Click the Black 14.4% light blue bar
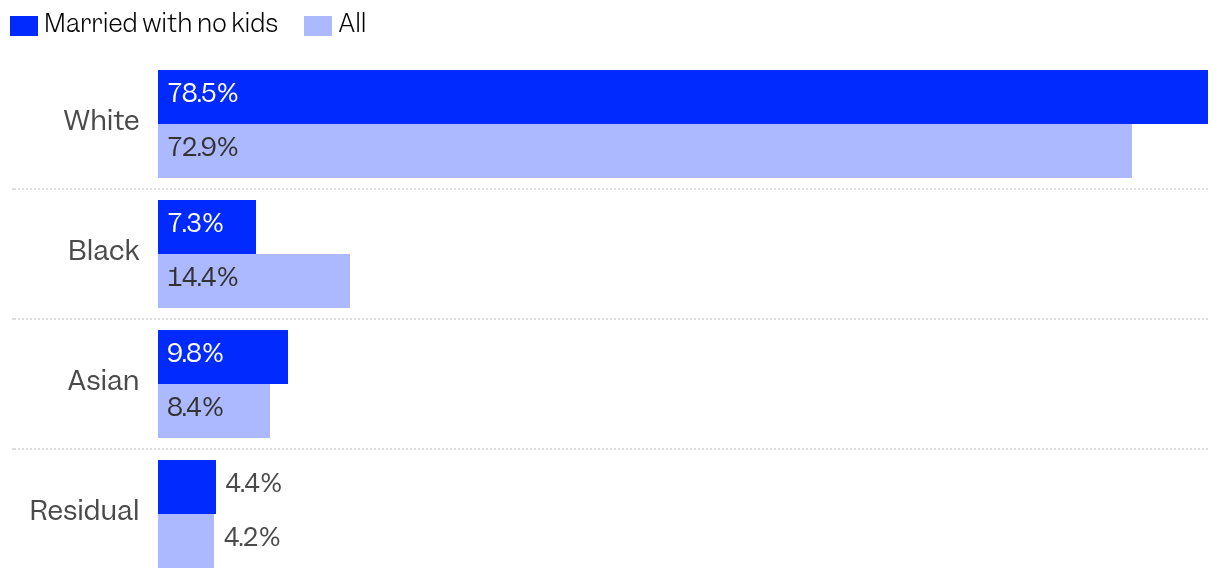 click(254, 281)
